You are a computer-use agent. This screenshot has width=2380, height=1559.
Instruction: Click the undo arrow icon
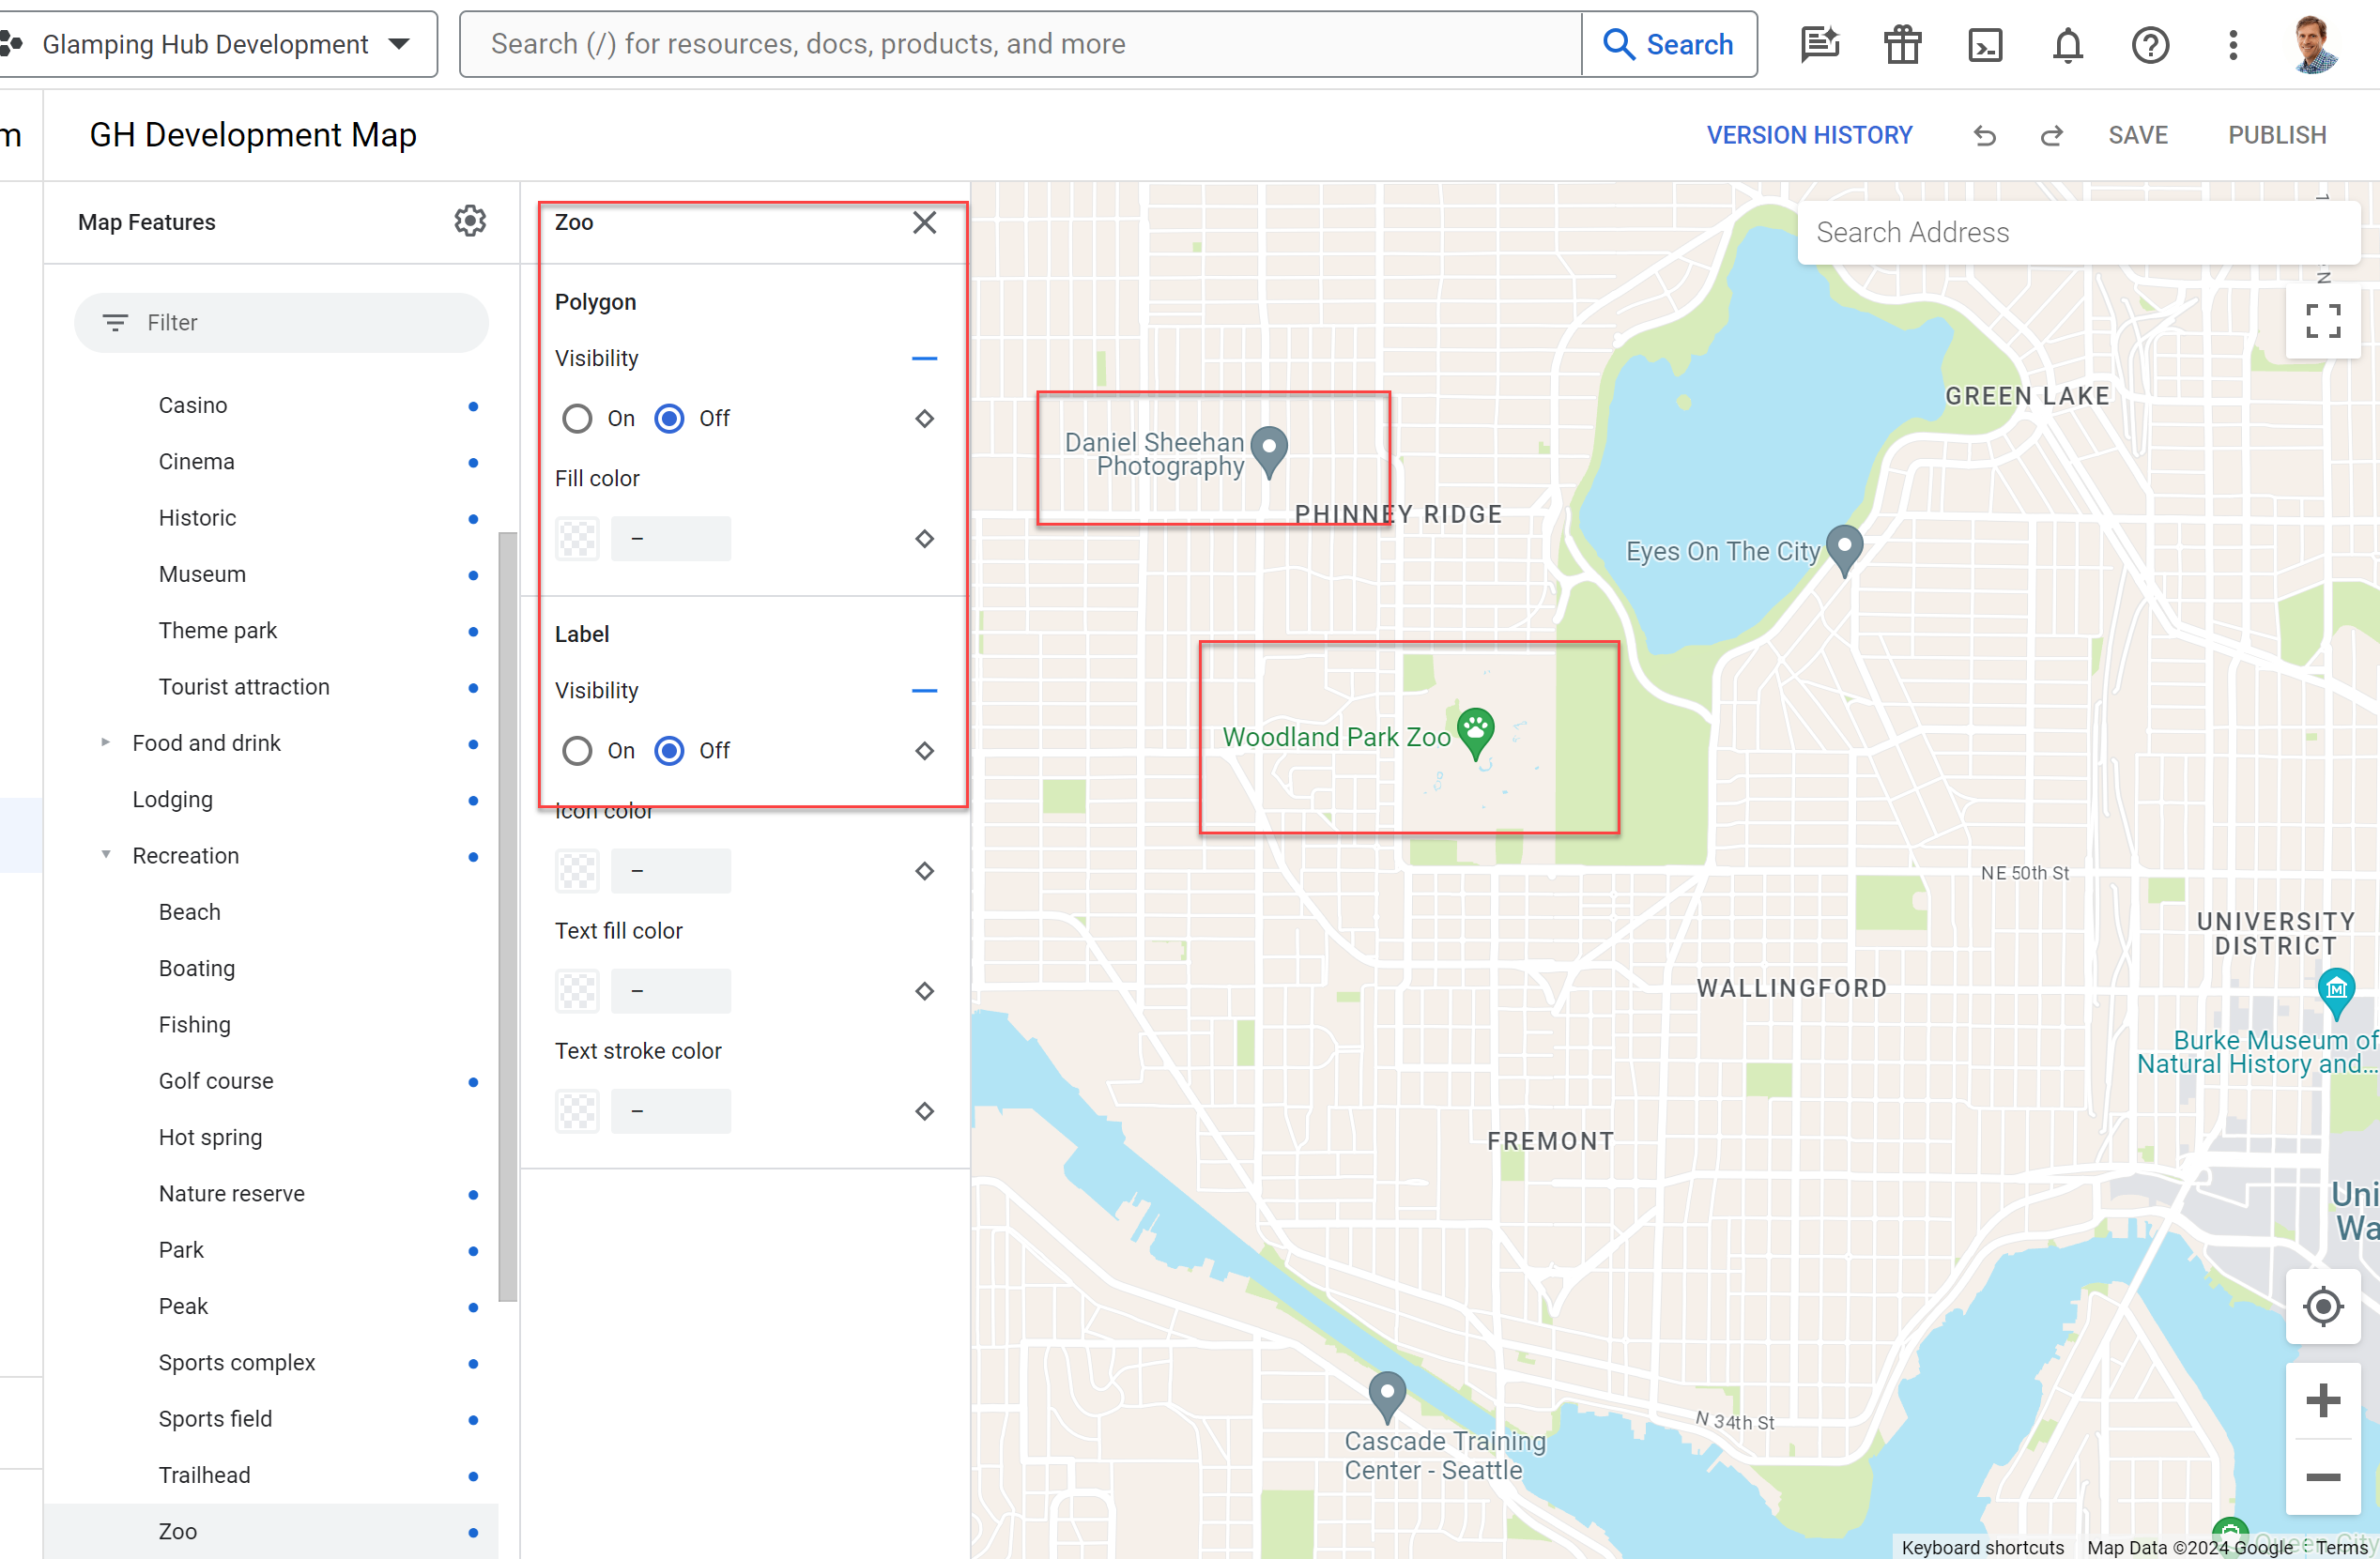point(1984,136)
